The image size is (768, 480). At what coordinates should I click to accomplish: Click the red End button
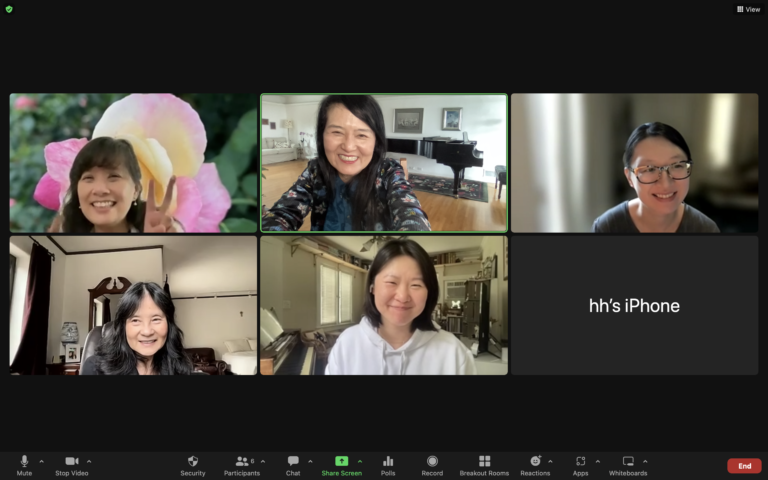pyautogui.click(x=744, y=466)
